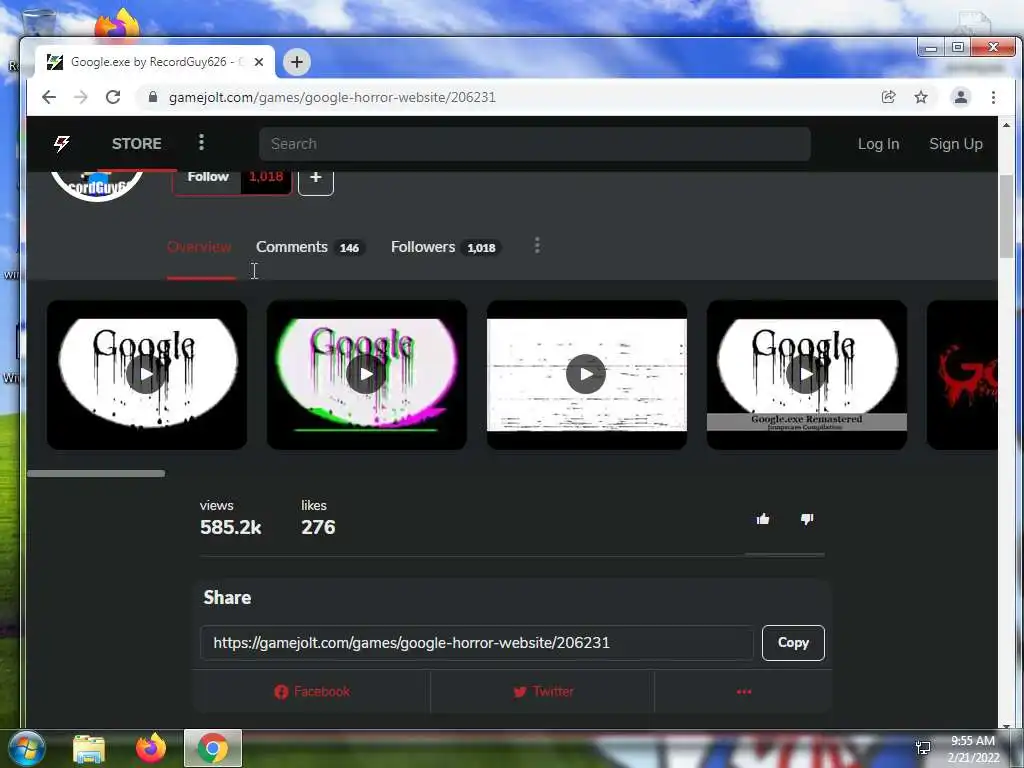Click the Sign Up link
This screenshot has width=1024, height=768.
(955, 144)
